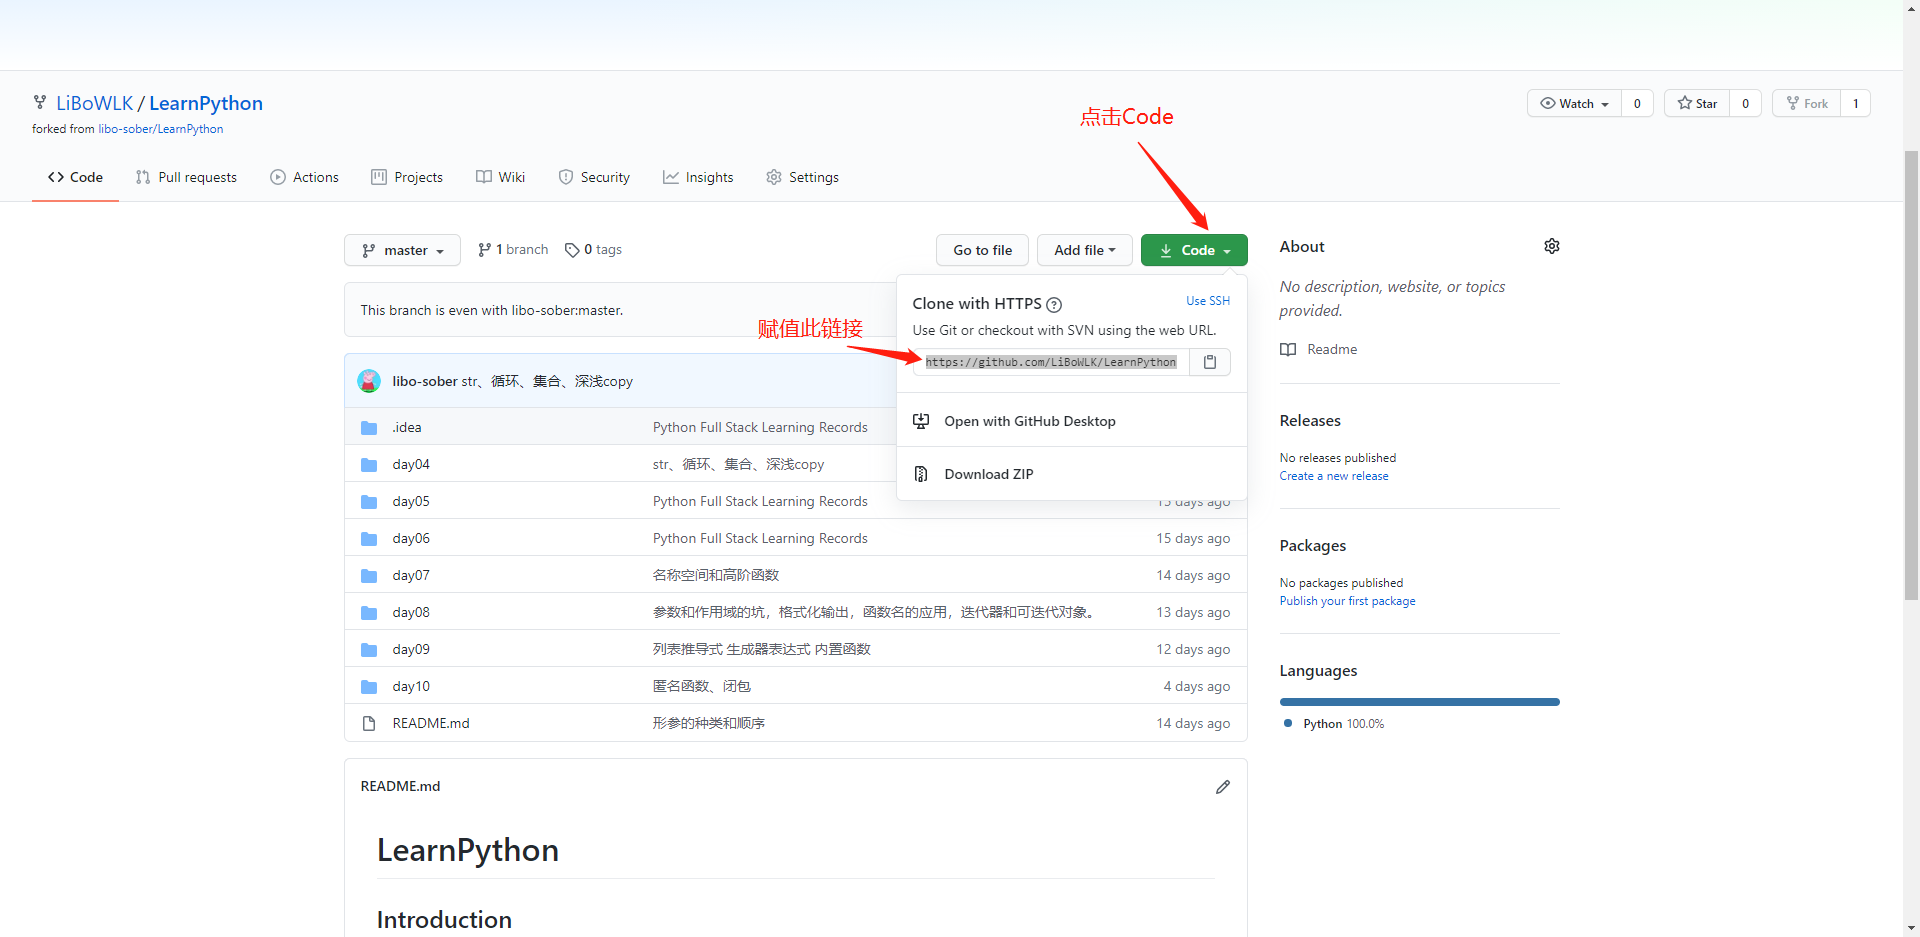1920x937 pixels.
Task: Click the README.md file icon
Action: 369,723
